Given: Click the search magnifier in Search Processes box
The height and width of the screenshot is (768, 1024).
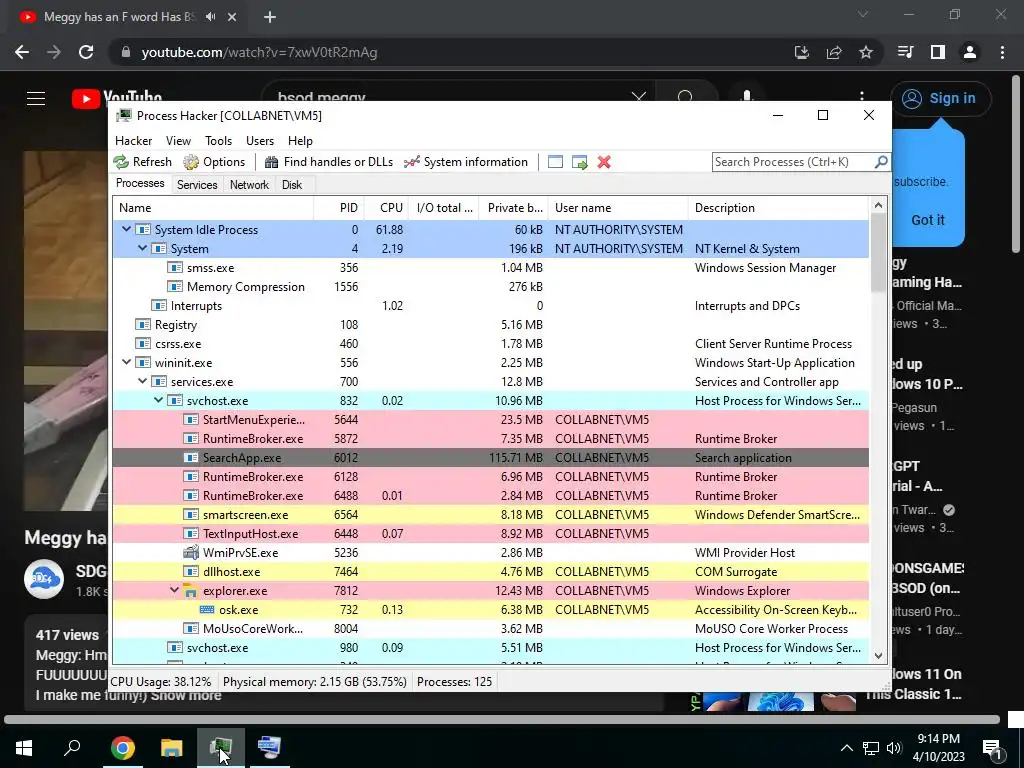Looking at the screenshot, I should (881, 161).
